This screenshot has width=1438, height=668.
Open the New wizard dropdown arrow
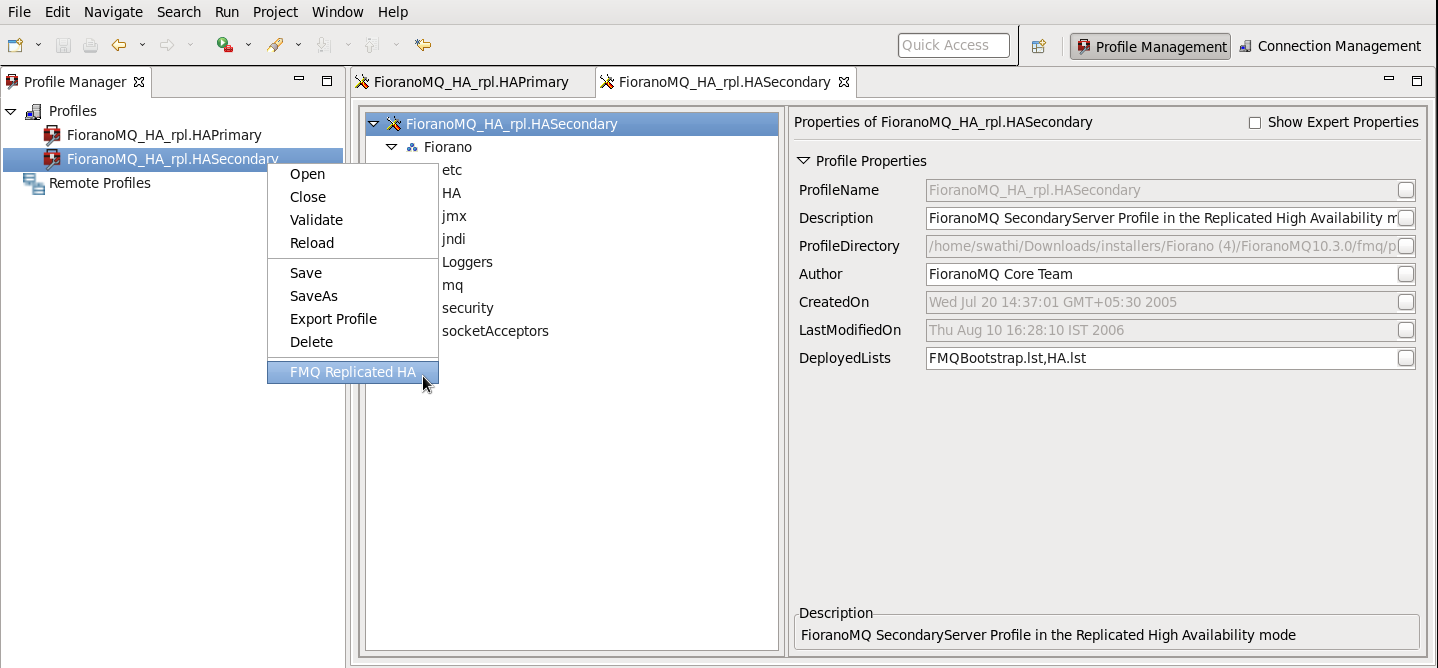(x=38, y=45)
